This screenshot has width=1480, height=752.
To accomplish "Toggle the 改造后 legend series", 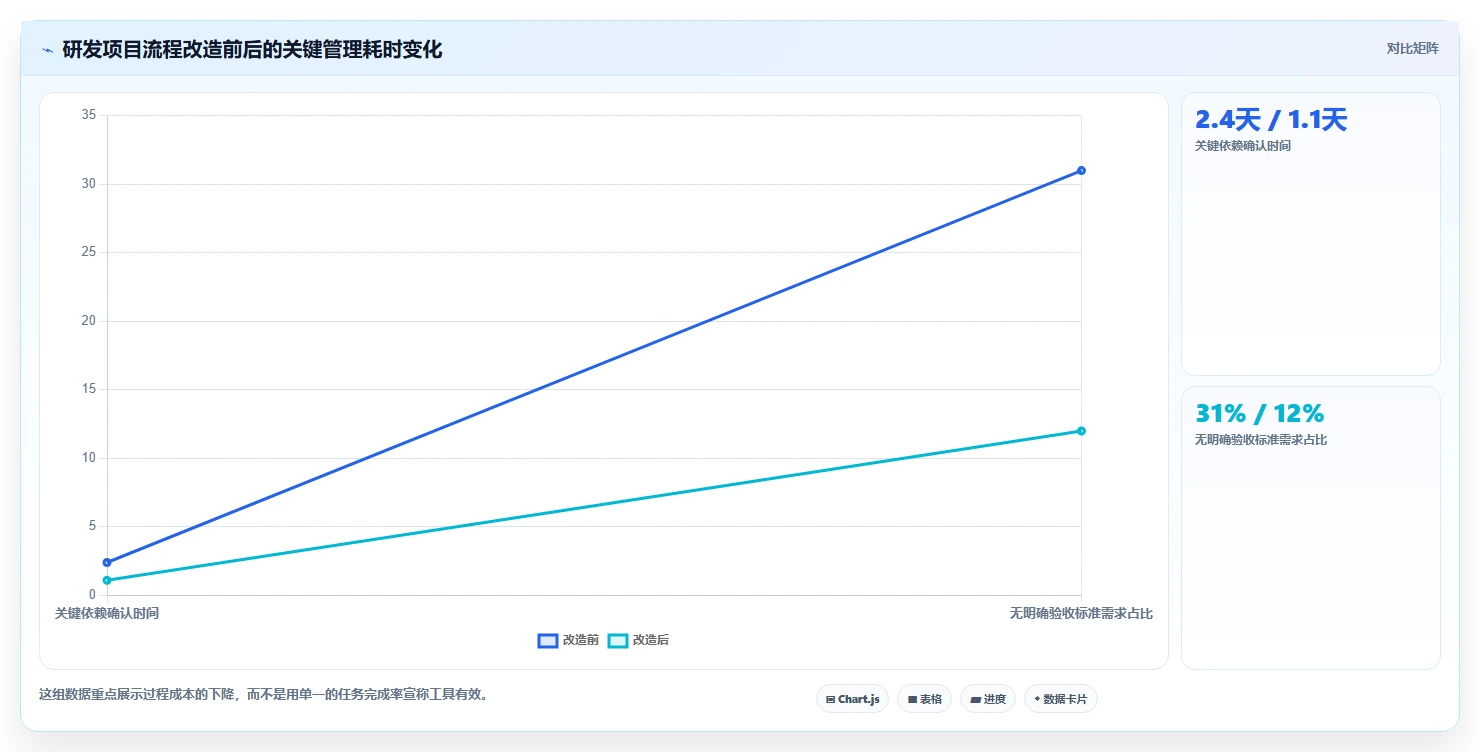I will pos(638,640).
